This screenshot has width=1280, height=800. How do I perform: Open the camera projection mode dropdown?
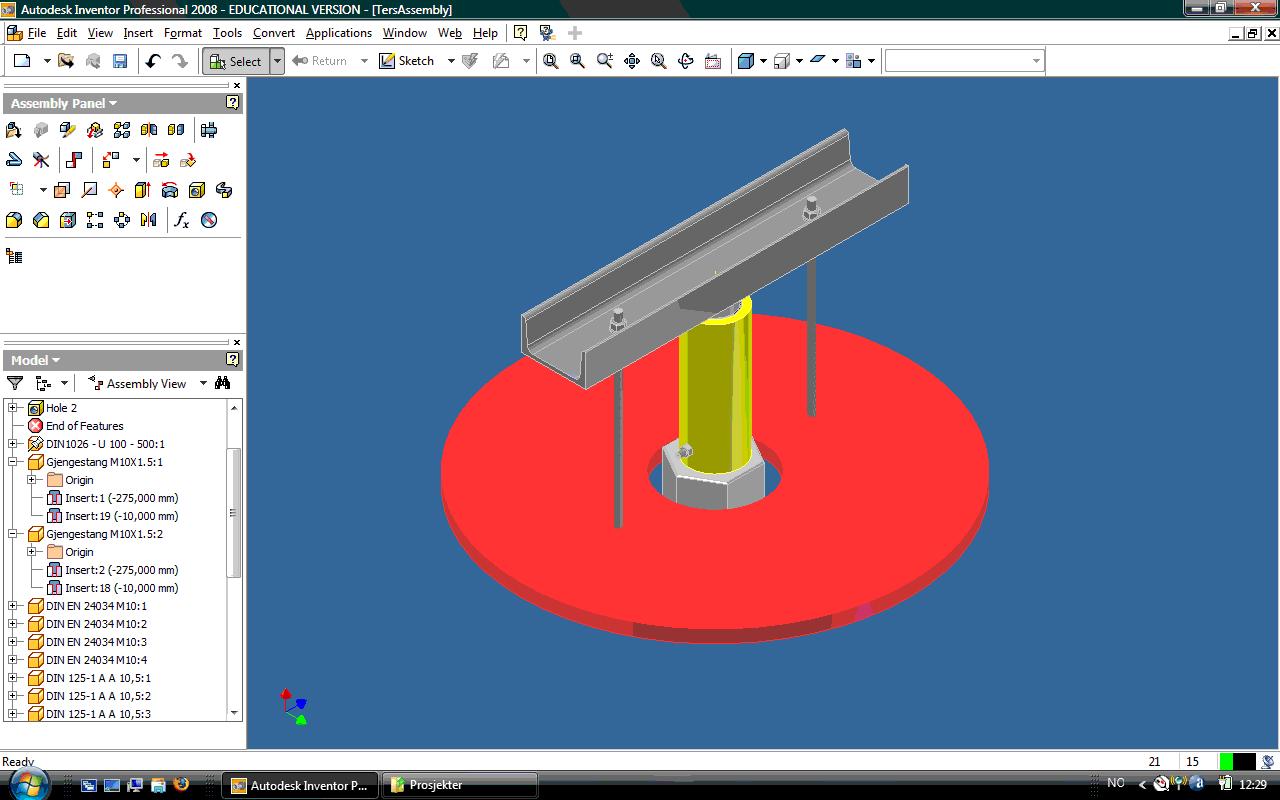(799, 61)
